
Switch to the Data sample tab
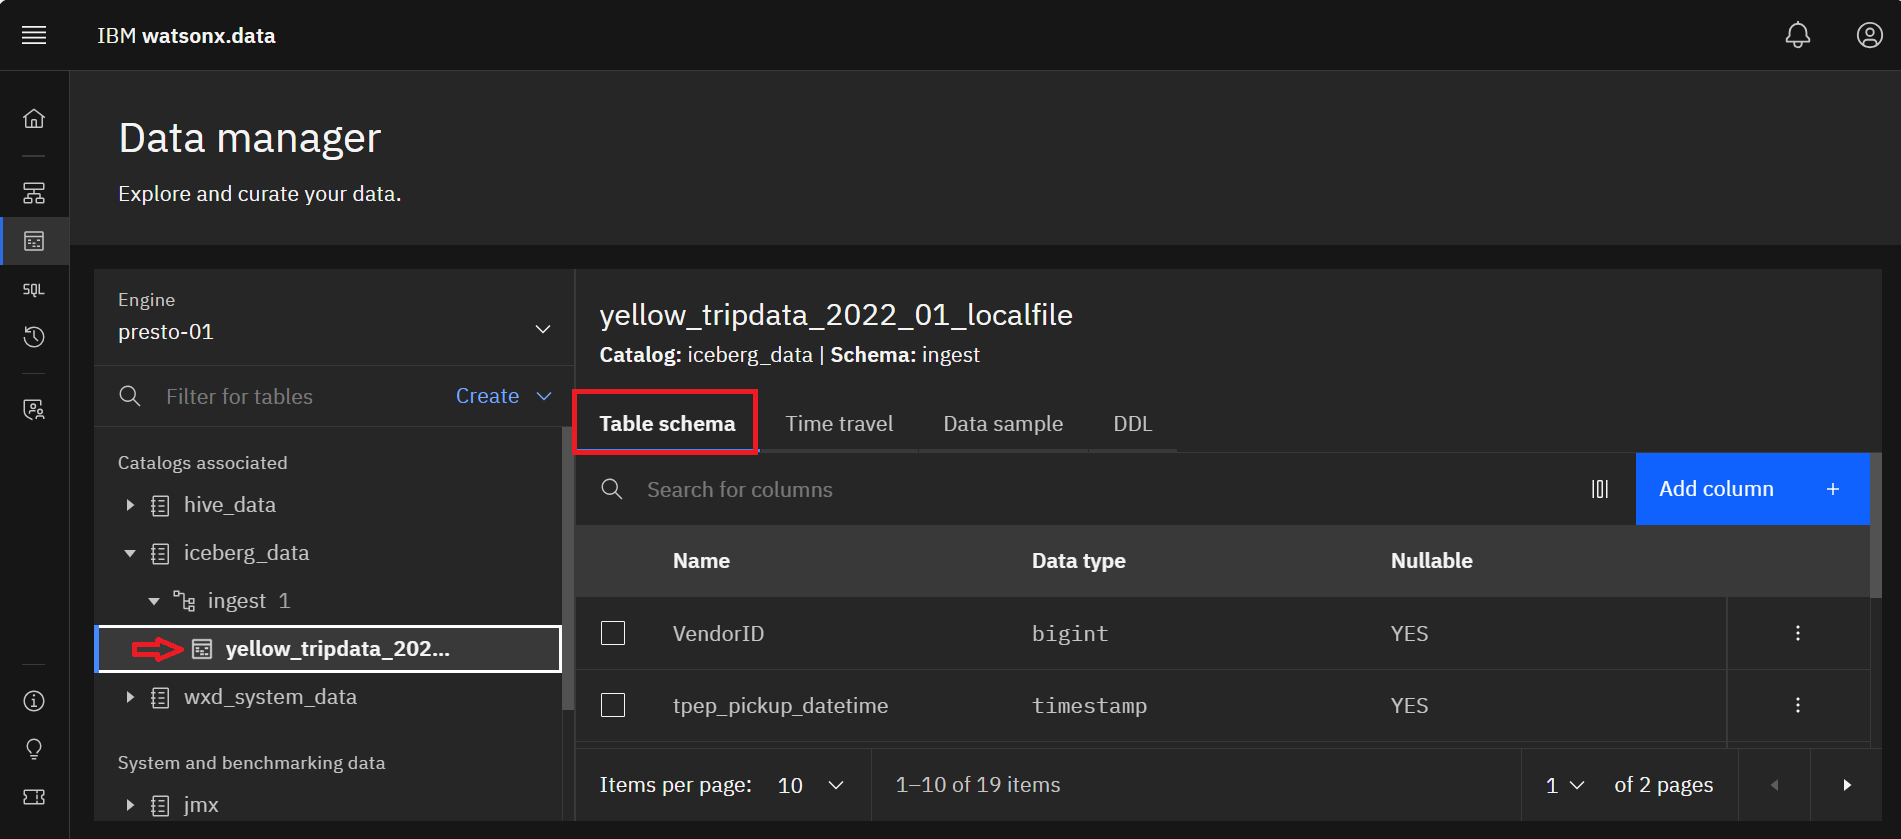point(1003,424)
